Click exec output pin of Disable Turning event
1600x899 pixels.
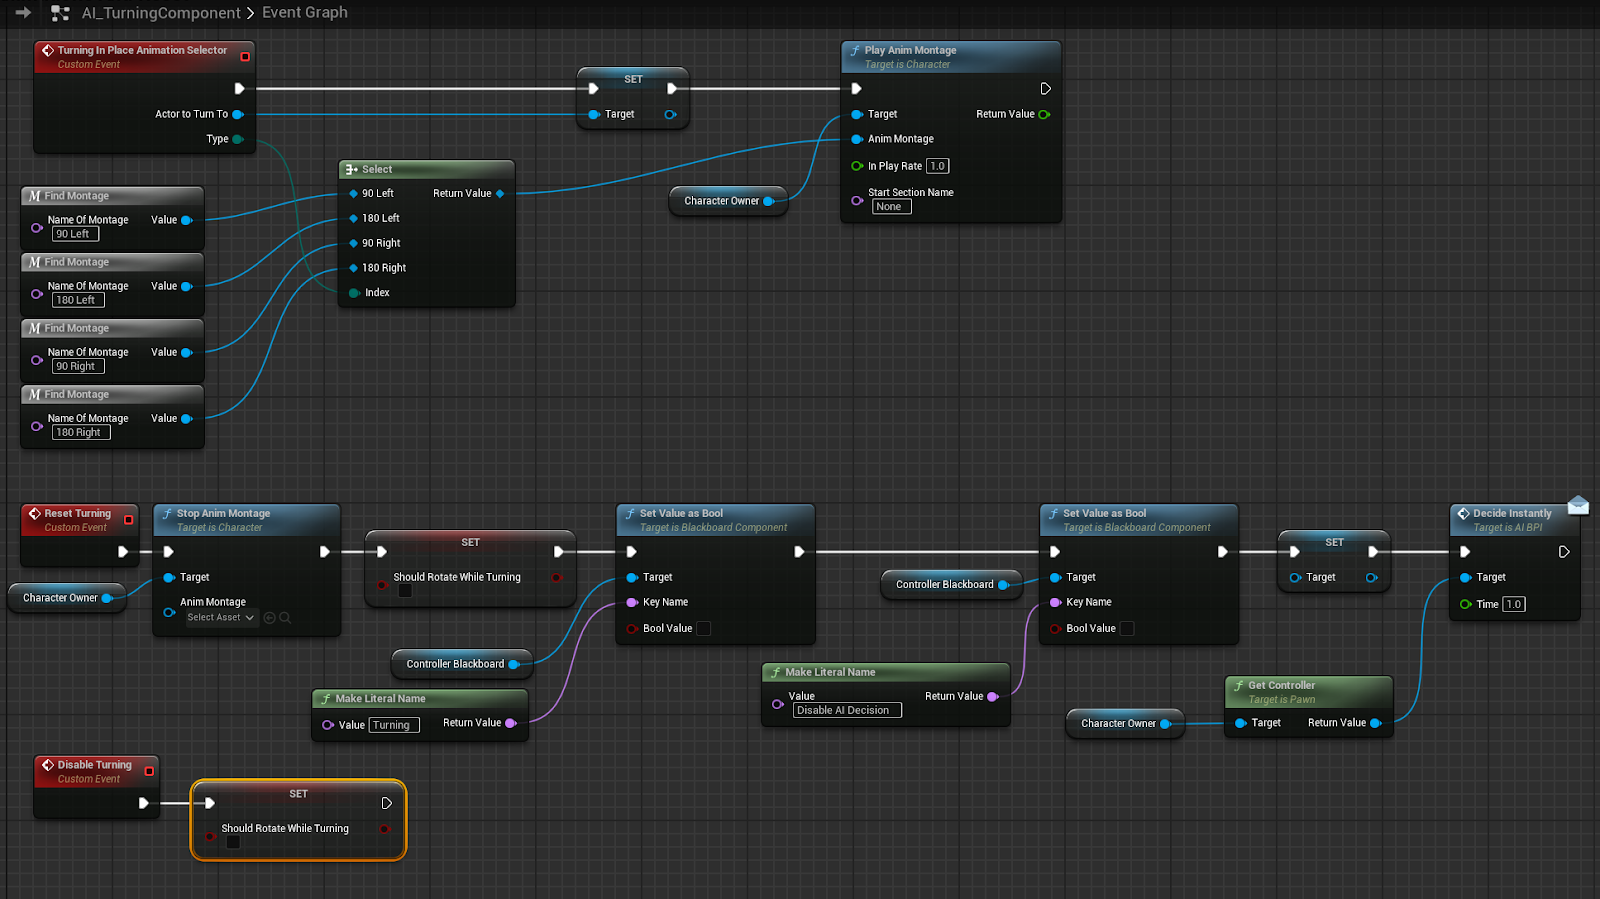(x=144, y=803)
